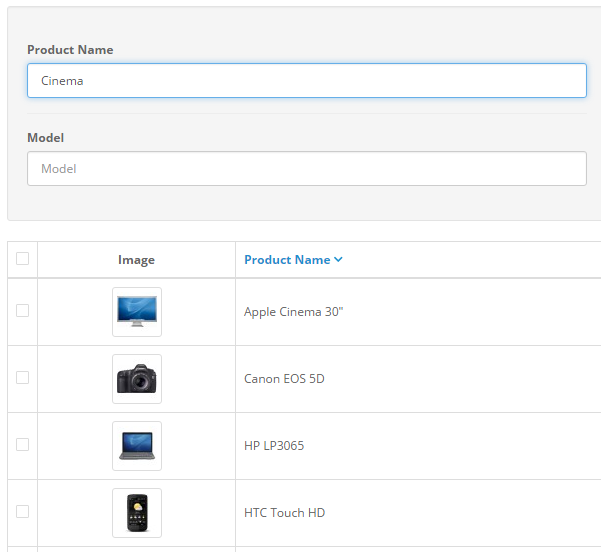Click the Model filter label

click(46, 138)
